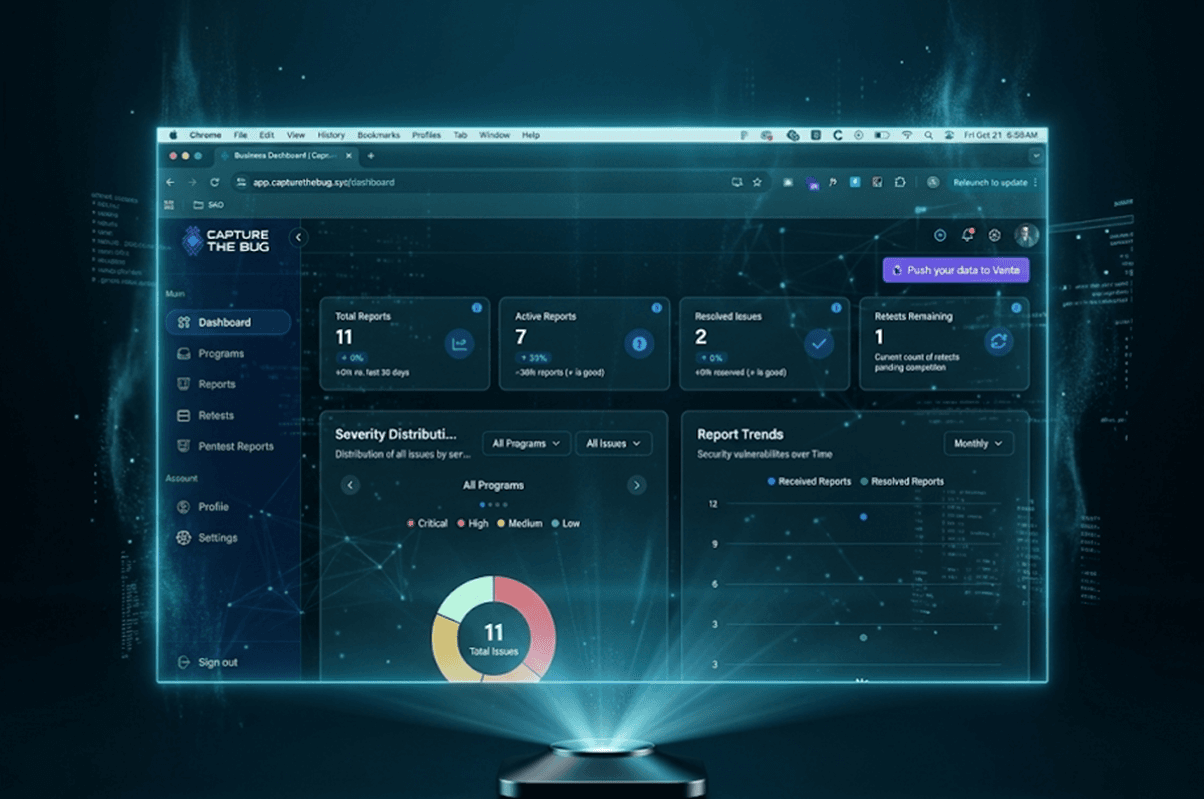
Task: Open Dashboard in the sidebar
Action: click(228, 322)
